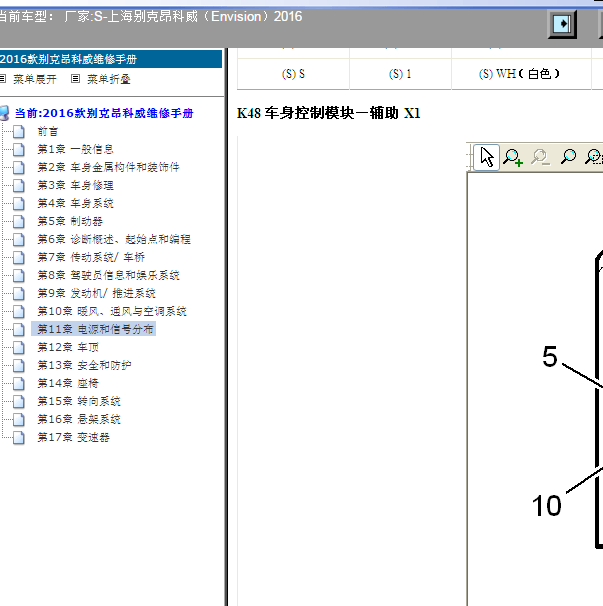Select 第15章 转向系统
The image size is (603, 606).
(x=79, y=401)
